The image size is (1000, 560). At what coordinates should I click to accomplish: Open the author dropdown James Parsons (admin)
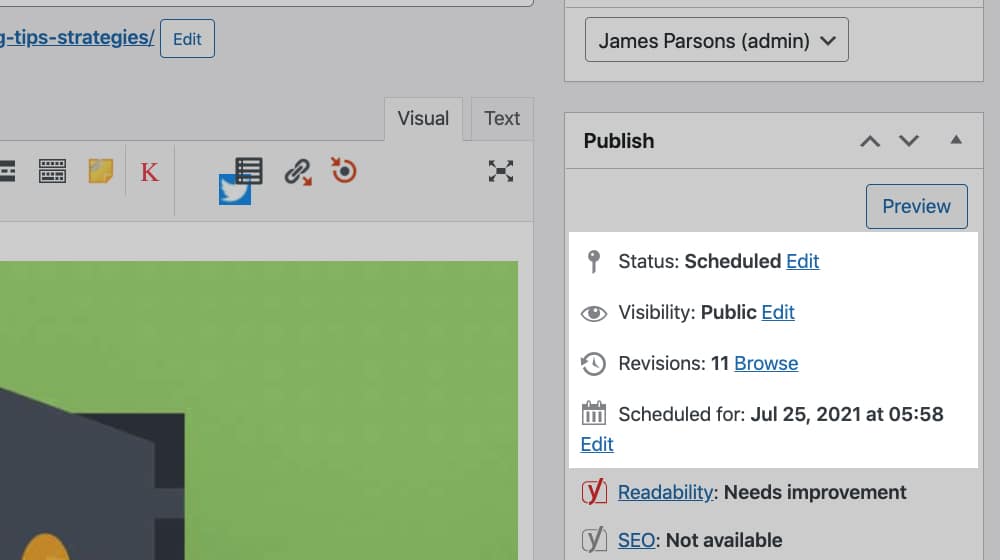[716, 41]
